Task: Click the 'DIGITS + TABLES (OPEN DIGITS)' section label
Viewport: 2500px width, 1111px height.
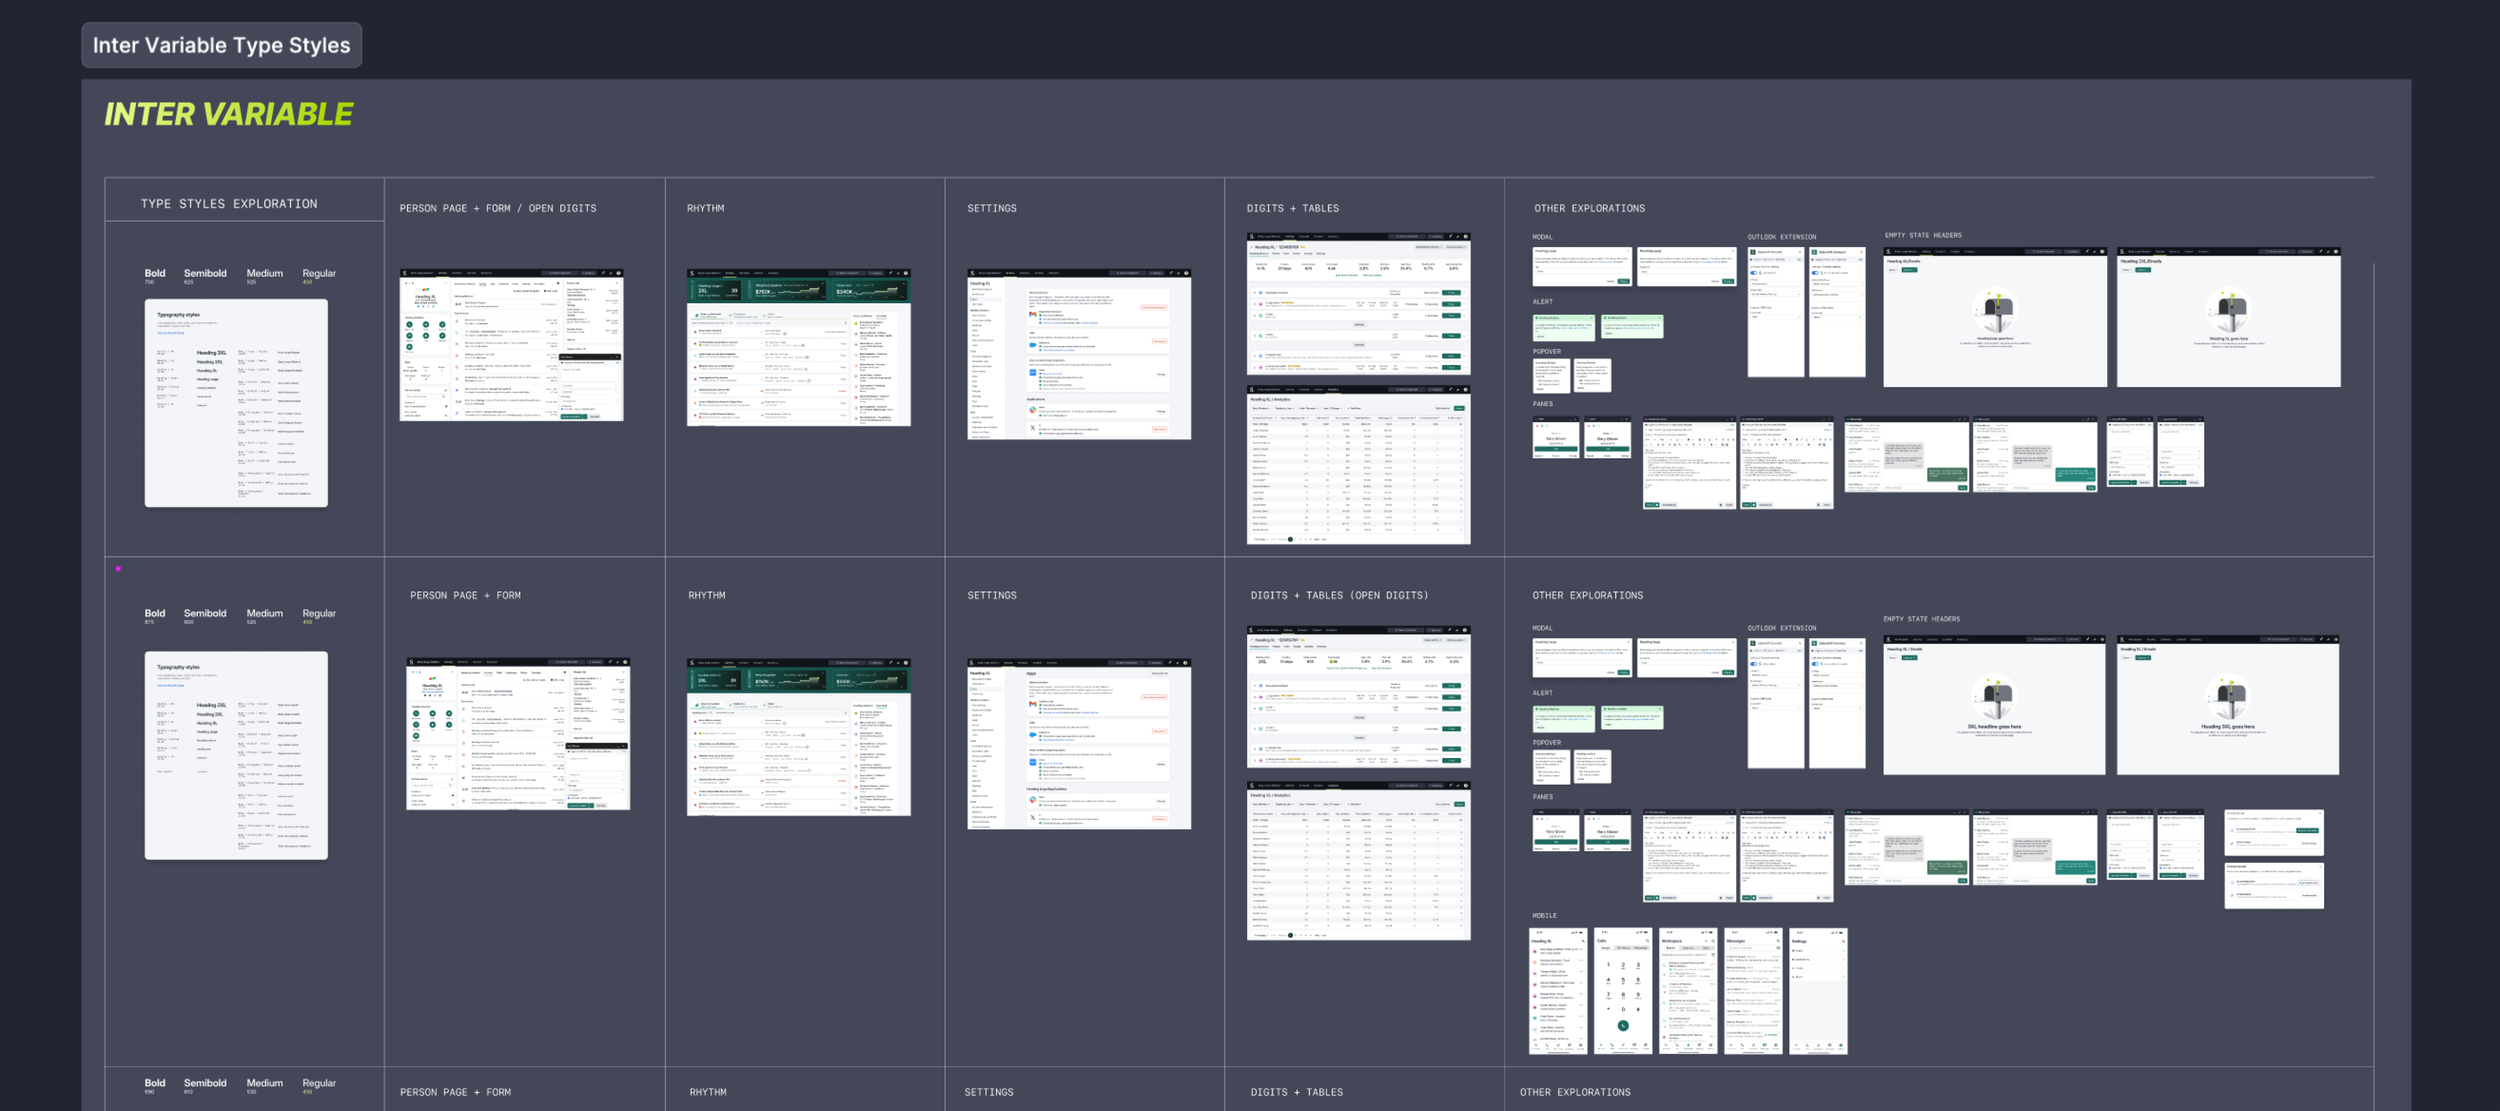Action: [x=1339, y=595]
